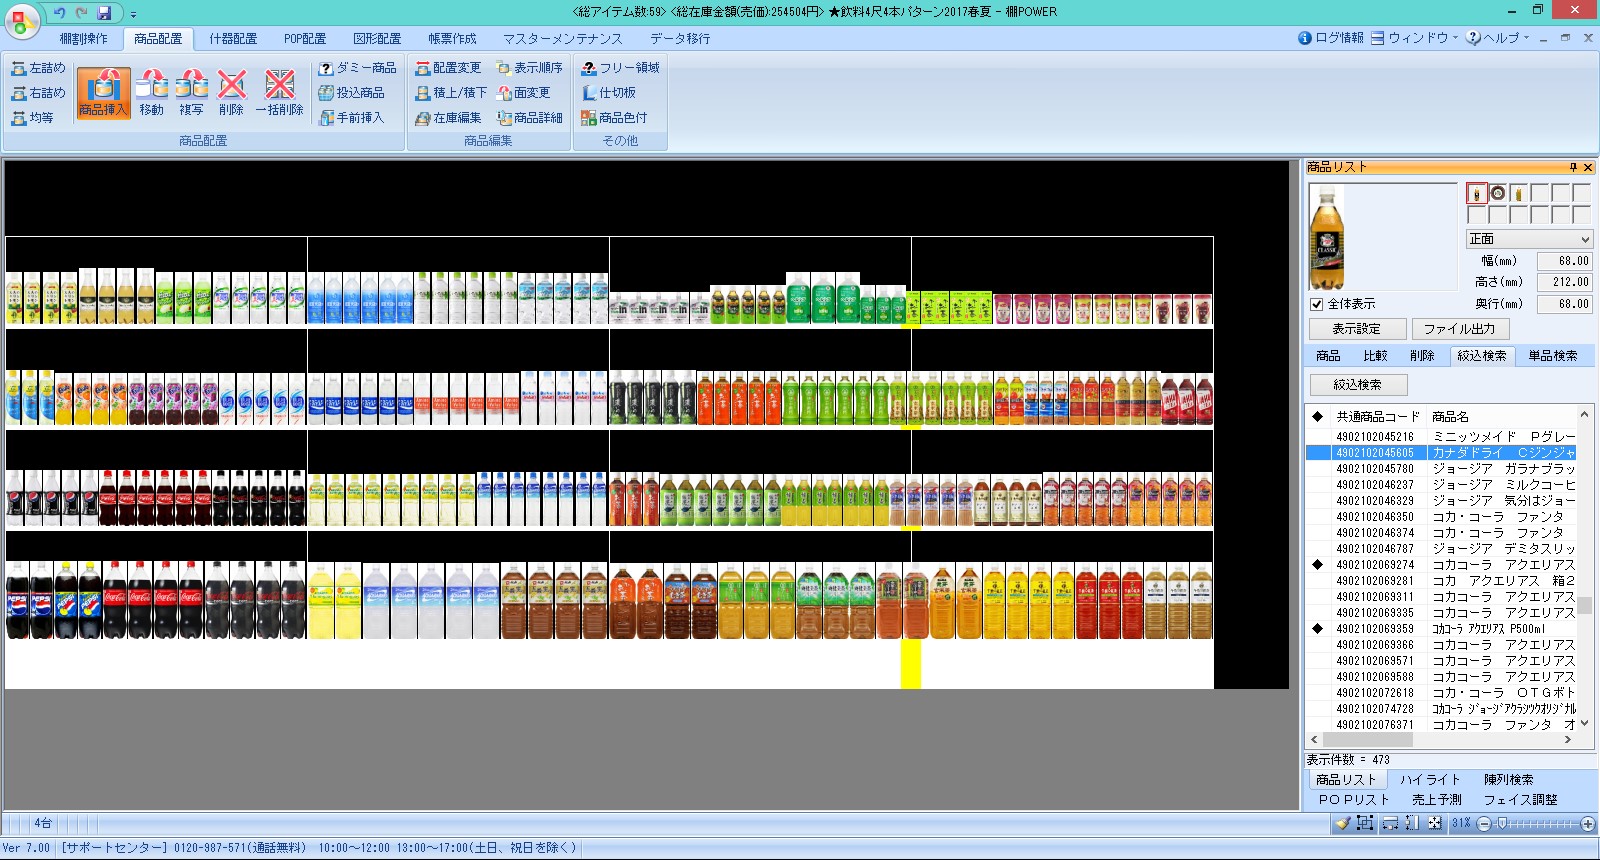1600x860 pixels.
Task: Switch to the 単品検索 tab
Action: point(1552,356)
